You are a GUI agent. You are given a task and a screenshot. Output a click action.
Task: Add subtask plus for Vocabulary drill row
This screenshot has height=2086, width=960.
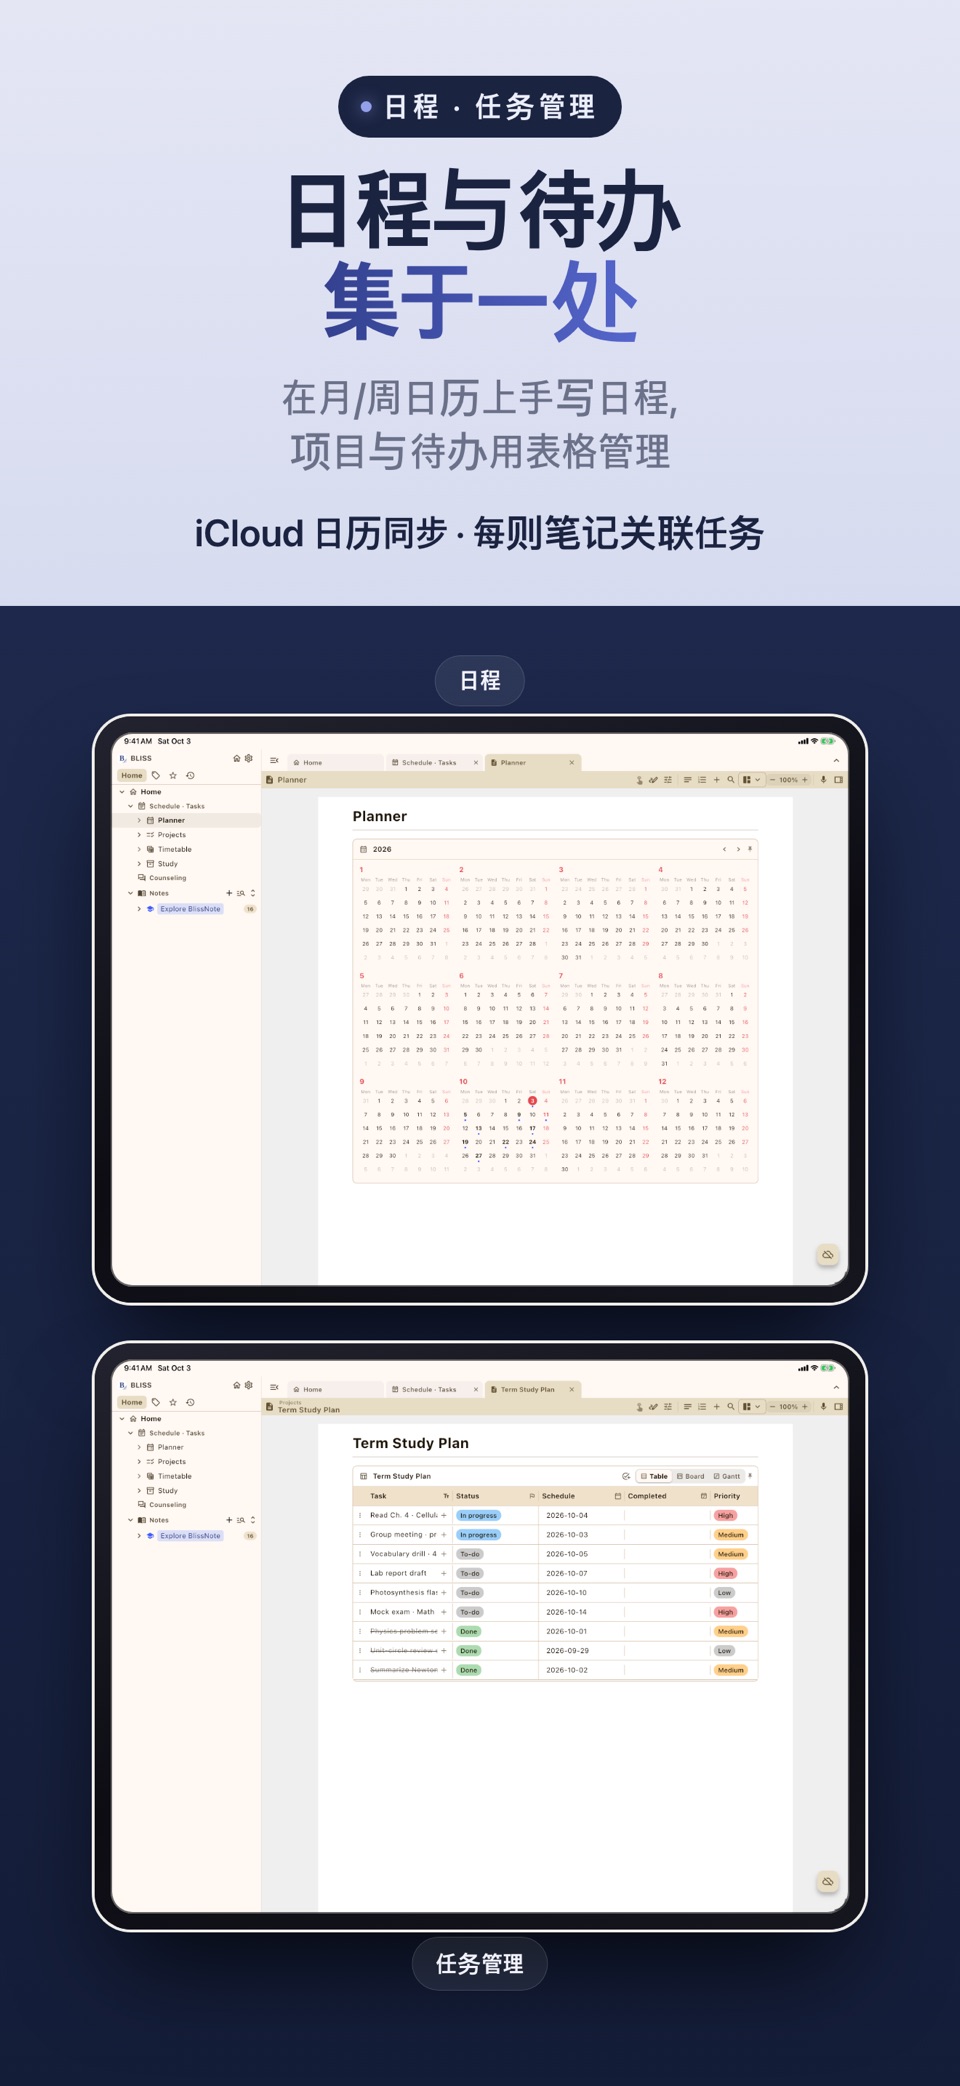pos(444,1554)
